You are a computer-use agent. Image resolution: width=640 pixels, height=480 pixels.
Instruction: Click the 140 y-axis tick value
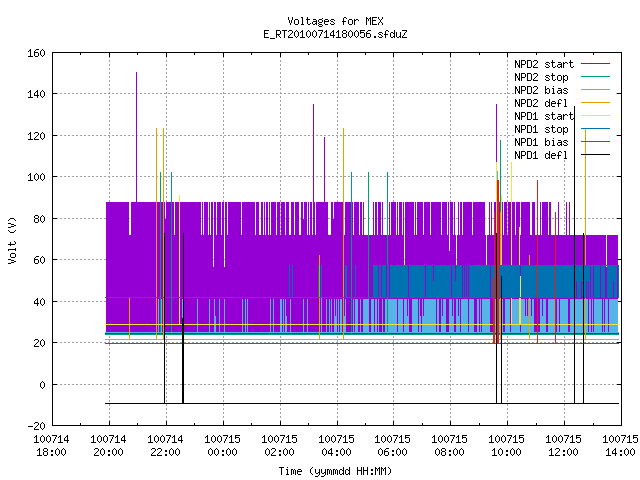[36, 94]
